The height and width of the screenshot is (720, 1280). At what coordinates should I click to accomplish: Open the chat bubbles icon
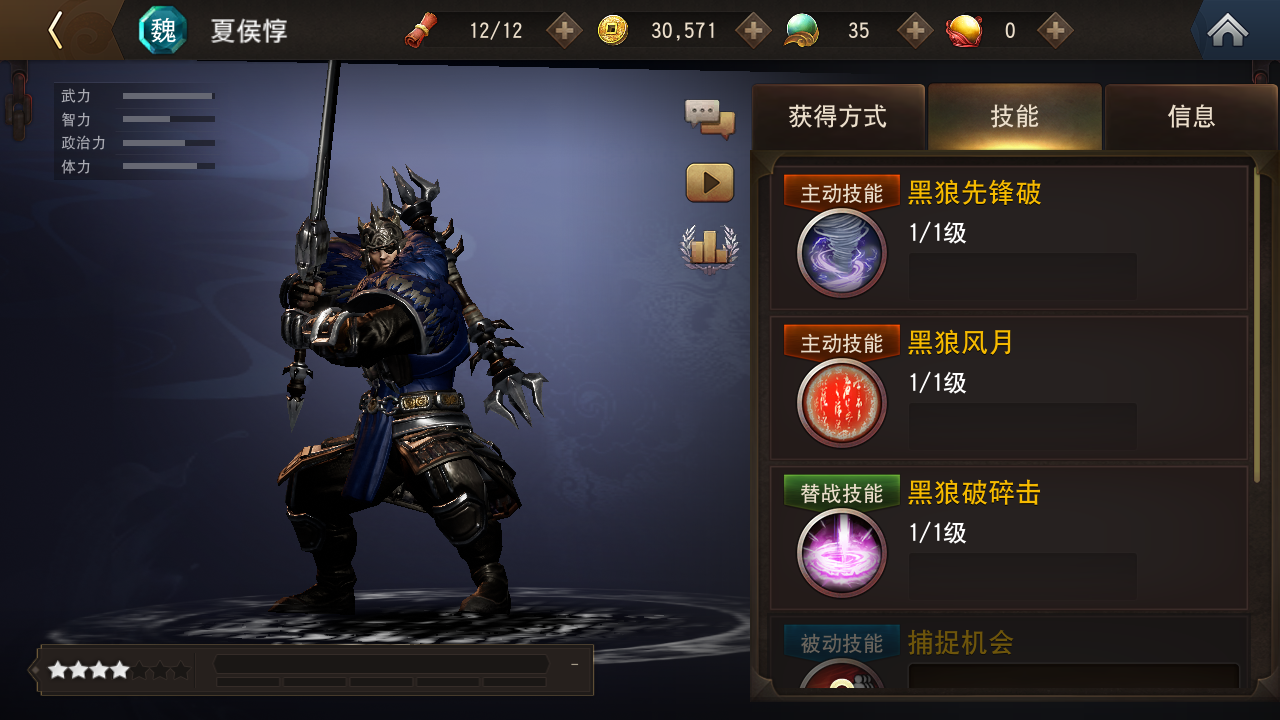[x=710, y=119]
